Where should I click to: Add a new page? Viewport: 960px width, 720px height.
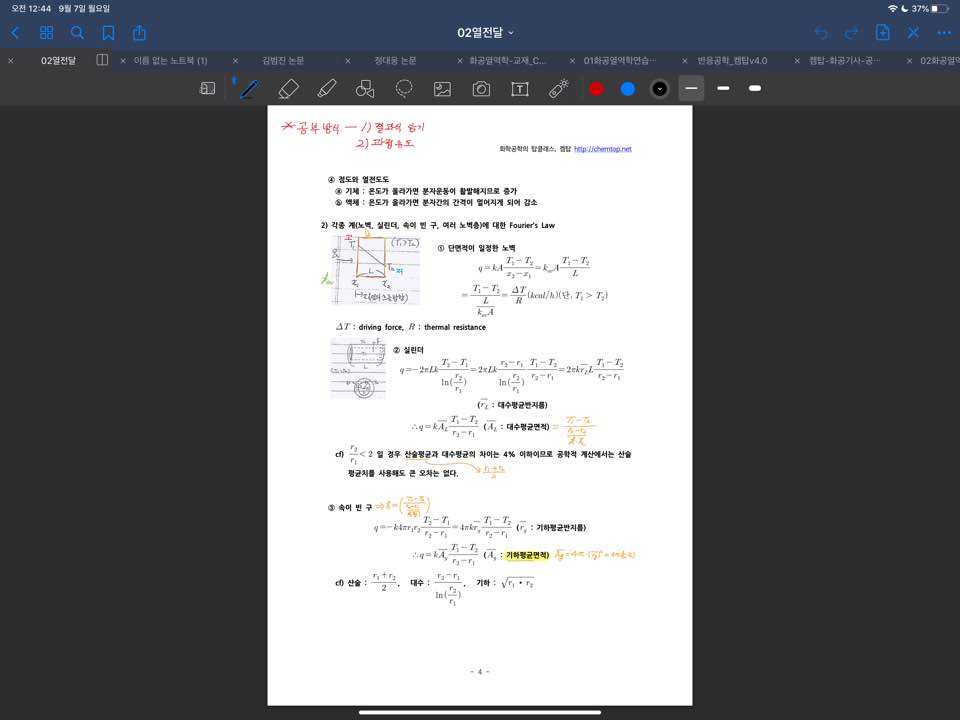click(882, 32)
